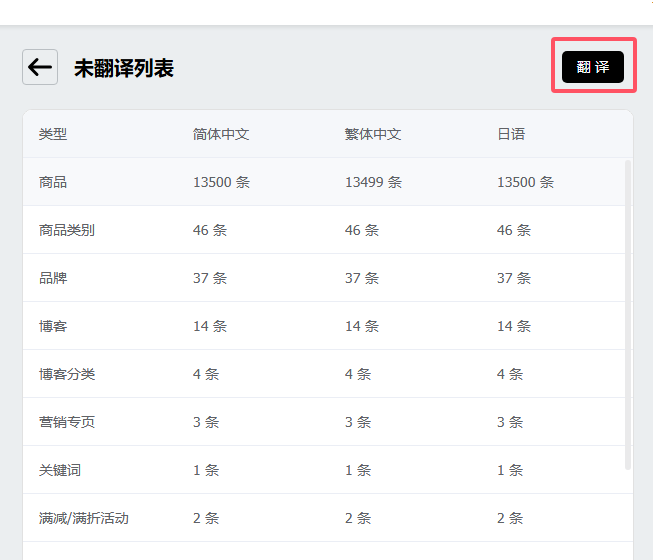
Task: Click the 繁体中文 column header
Action: pyautogui.click(x=373, y=134)
